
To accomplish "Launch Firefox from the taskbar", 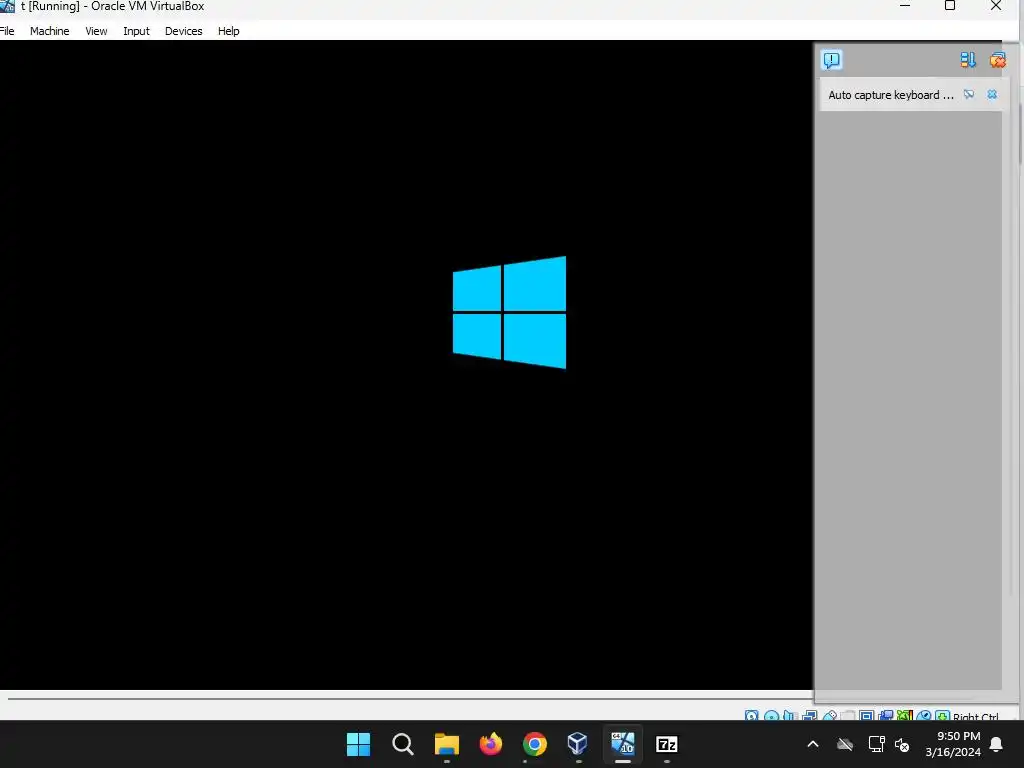I will [490, 744].
